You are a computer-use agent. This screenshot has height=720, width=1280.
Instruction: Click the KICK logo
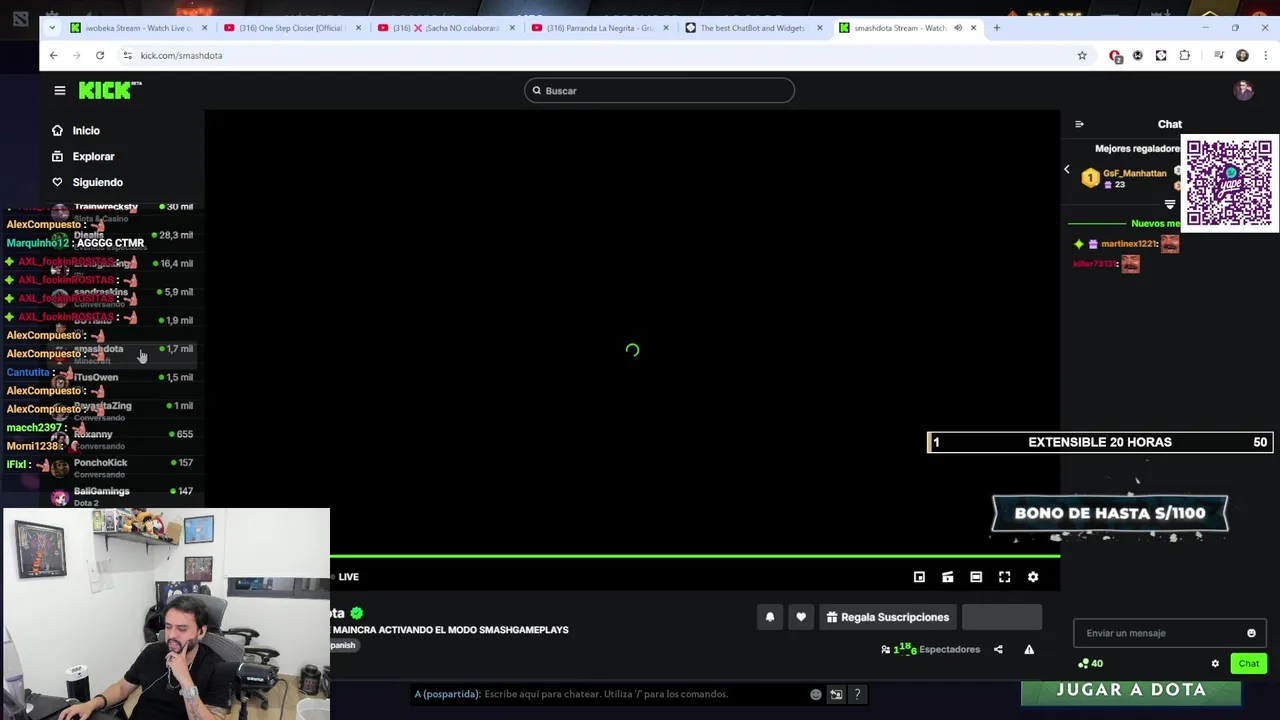110,90
